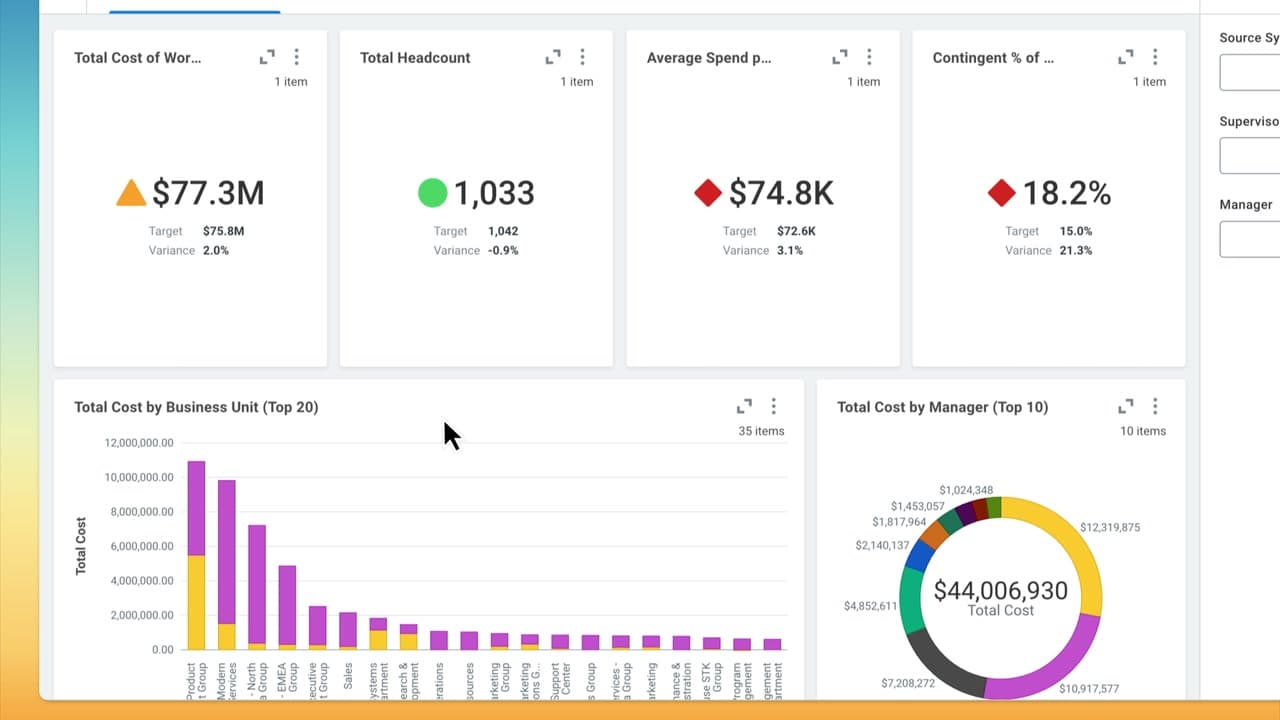
Task: Click the $74.8K average spend value
Action: point(781,192)
